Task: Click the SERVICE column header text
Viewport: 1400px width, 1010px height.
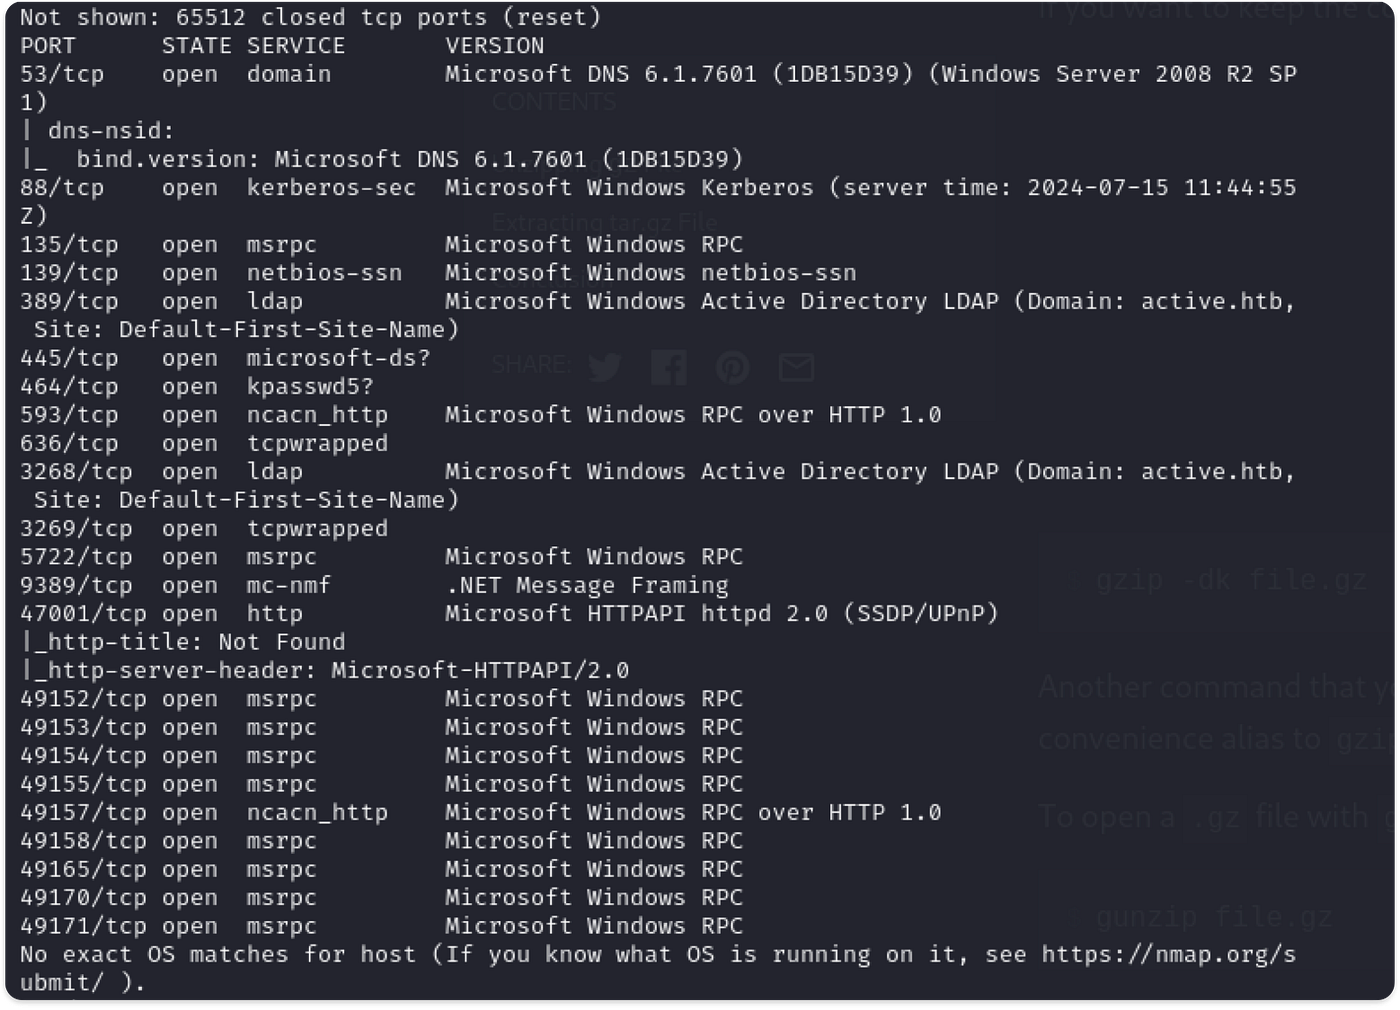Action: click(296, 46)
